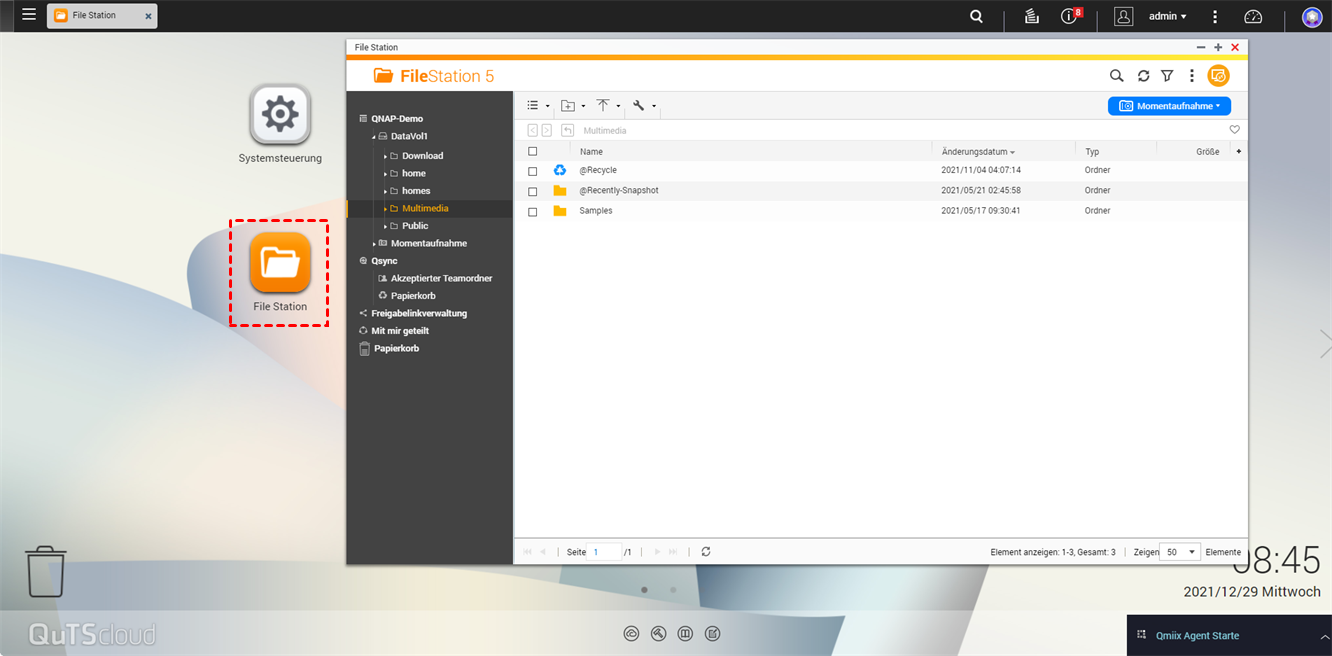
Task: Close the File Station taskbar tab
Action: [x=149, y=17]
